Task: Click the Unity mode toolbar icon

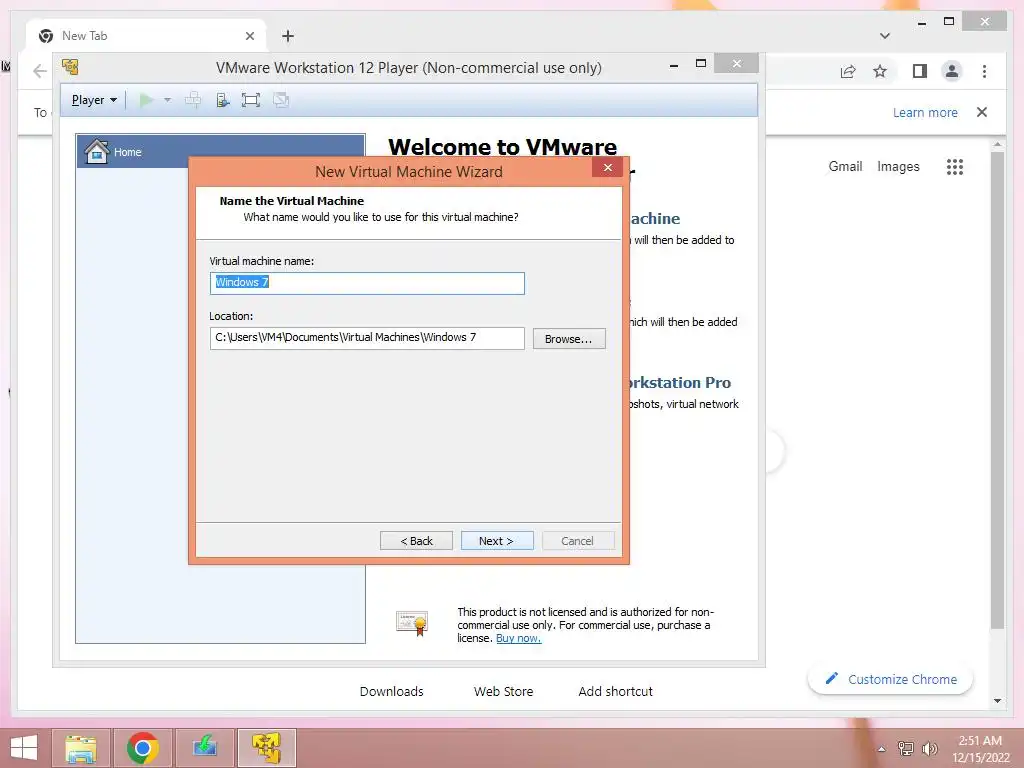Action: tap(281, 100)
